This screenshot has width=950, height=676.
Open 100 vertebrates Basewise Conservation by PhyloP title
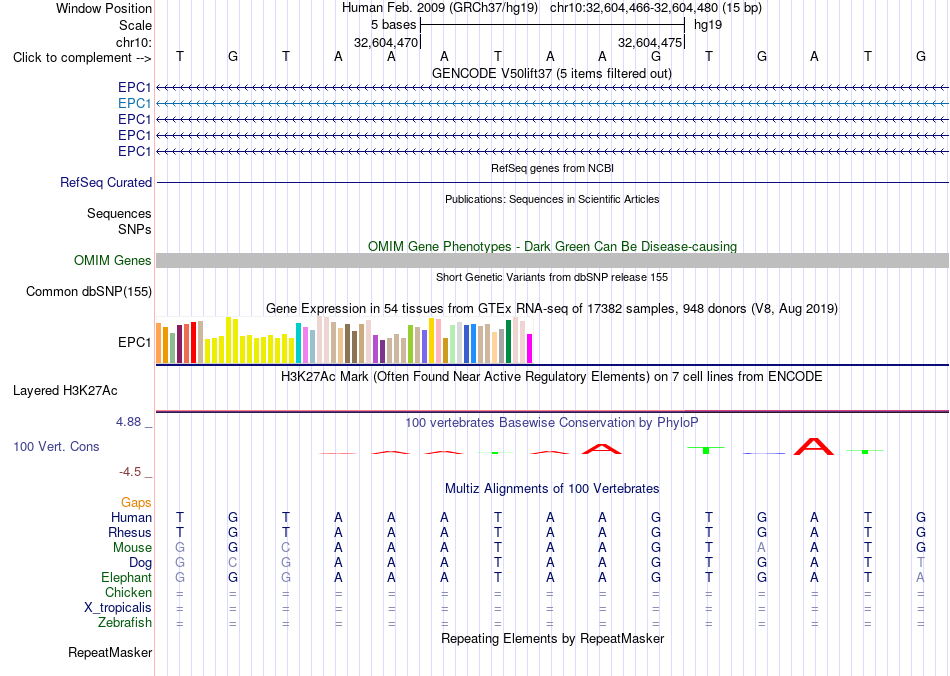[552, 423]
